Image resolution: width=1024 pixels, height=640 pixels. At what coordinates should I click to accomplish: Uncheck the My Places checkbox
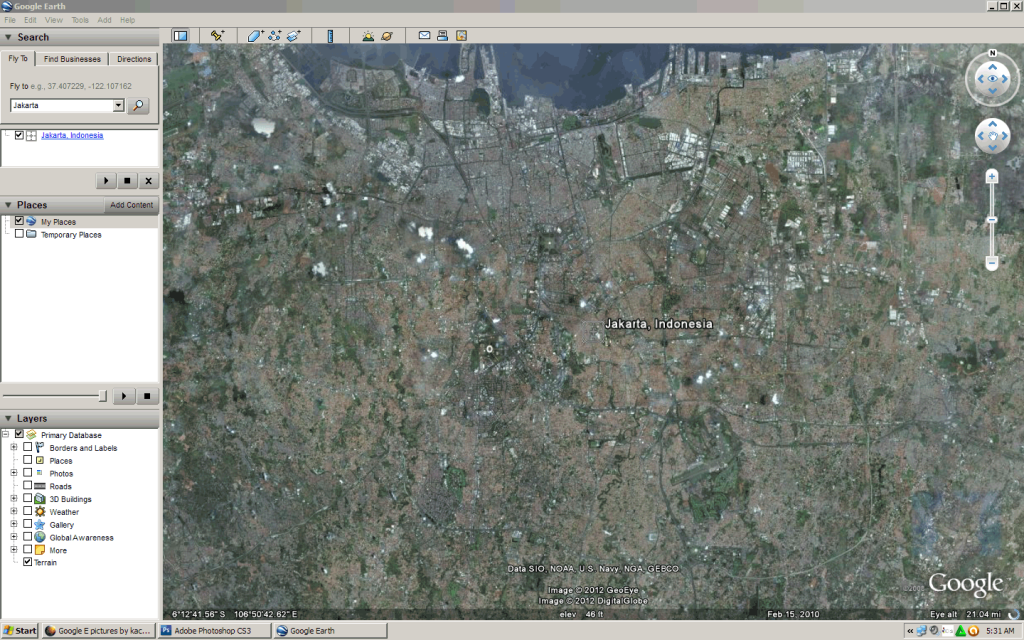(x=19, y=221)
